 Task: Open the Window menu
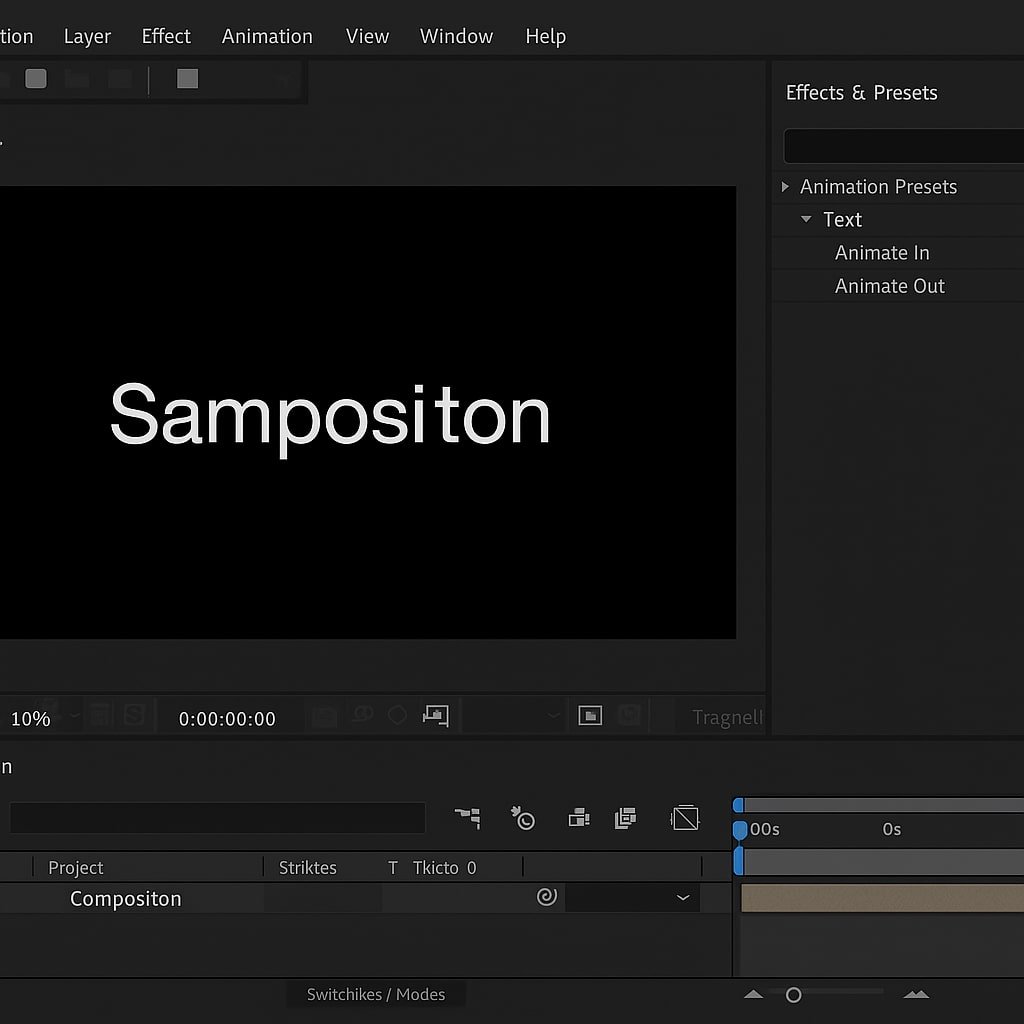point(456,36)
